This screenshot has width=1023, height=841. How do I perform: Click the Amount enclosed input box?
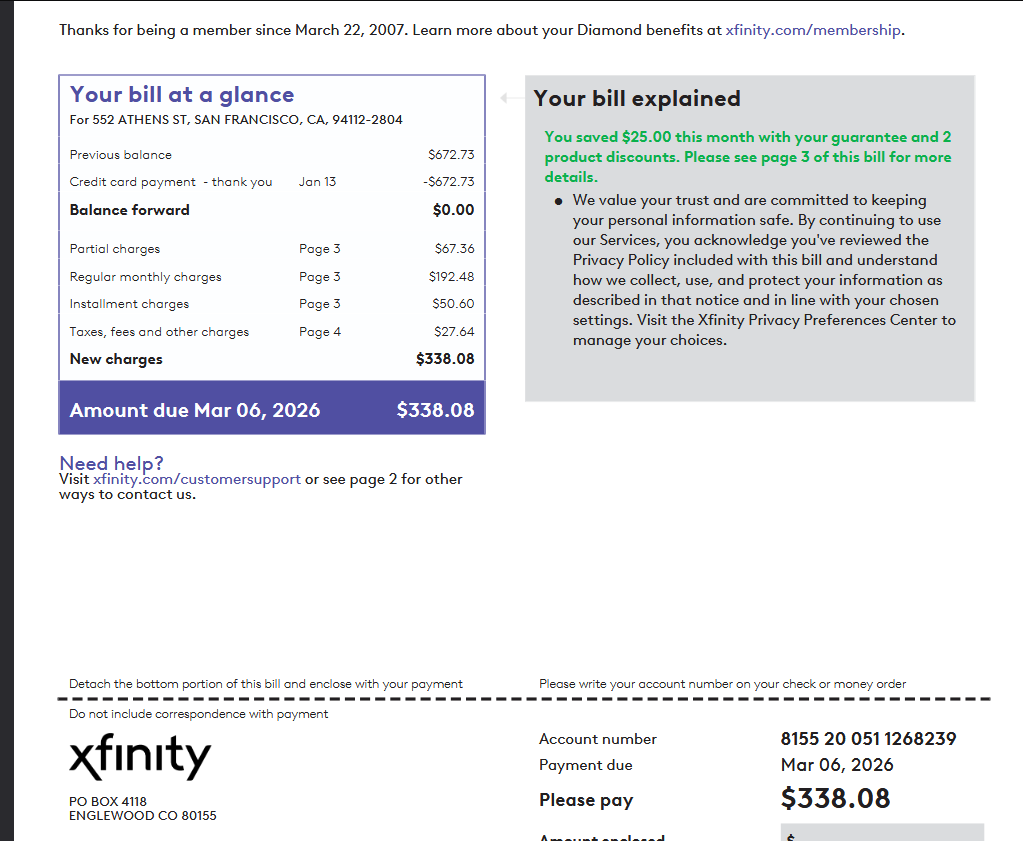coord(881,834)
